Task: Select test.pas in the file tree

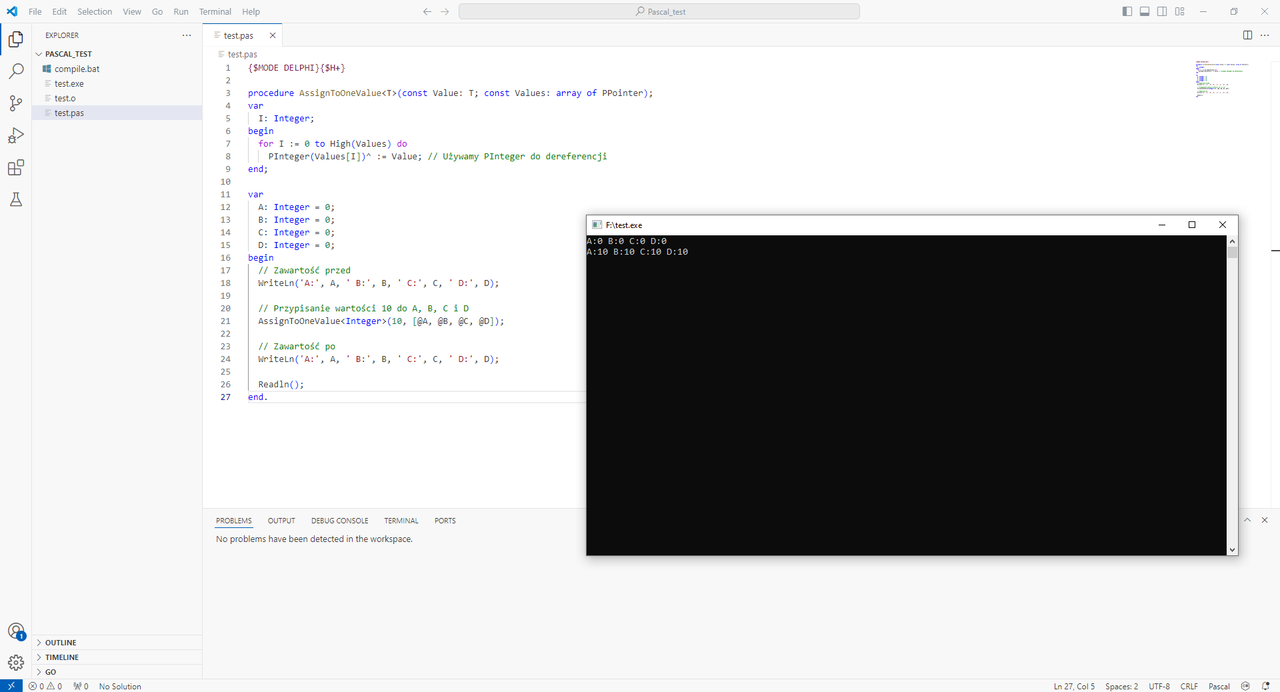Action: pyautogui.click(x=117, y=113)
